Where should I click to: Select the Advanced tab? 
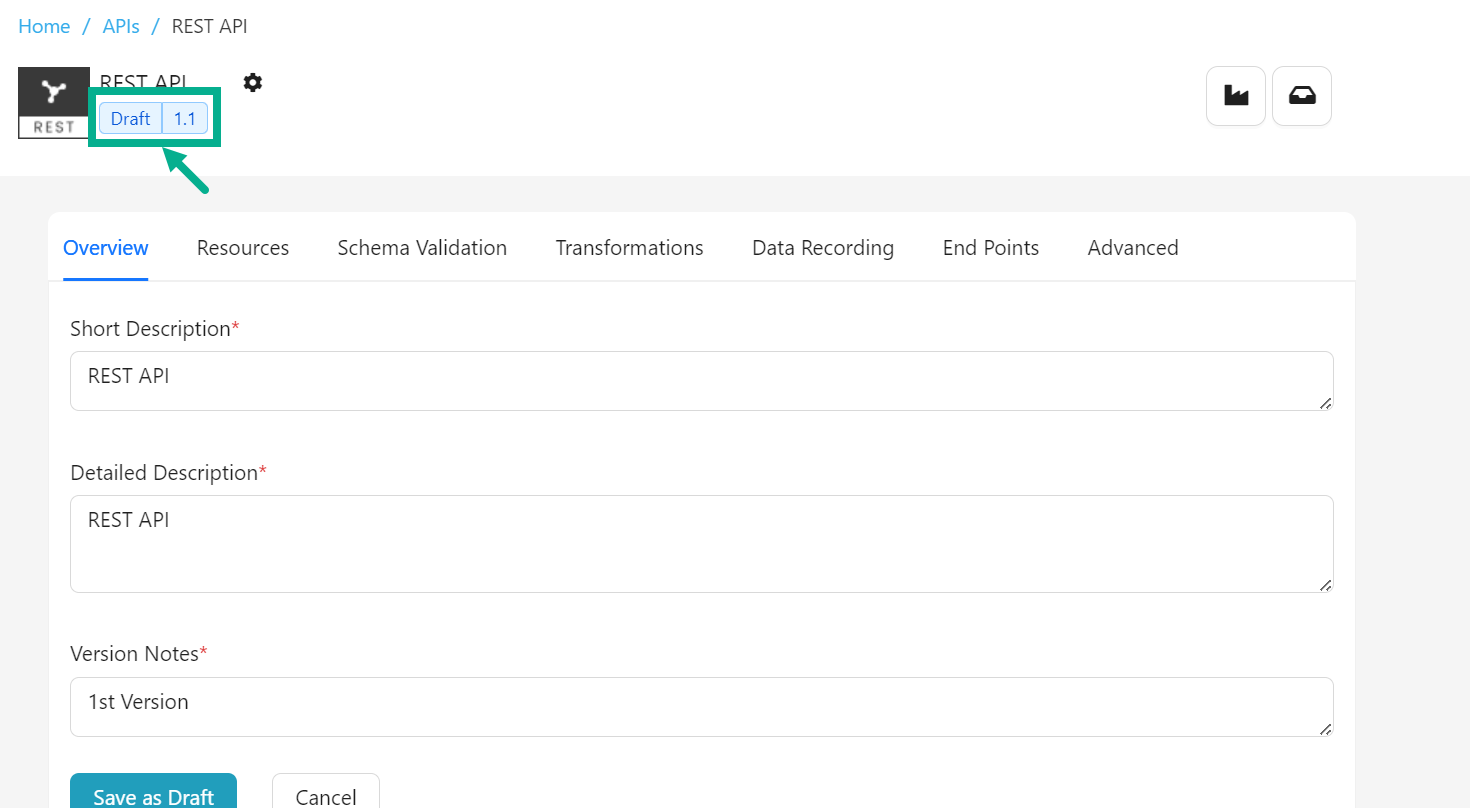[1133, 248]
